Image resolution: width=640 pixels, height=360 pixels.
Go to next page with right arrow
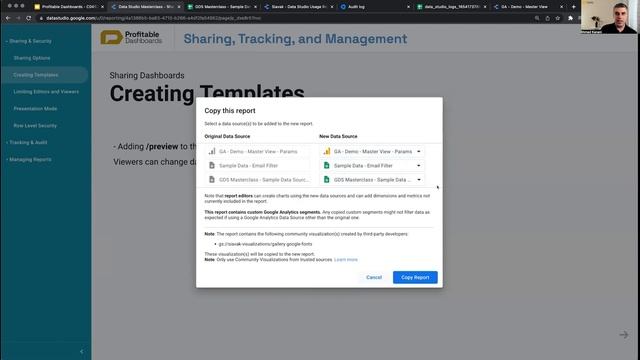624,335
